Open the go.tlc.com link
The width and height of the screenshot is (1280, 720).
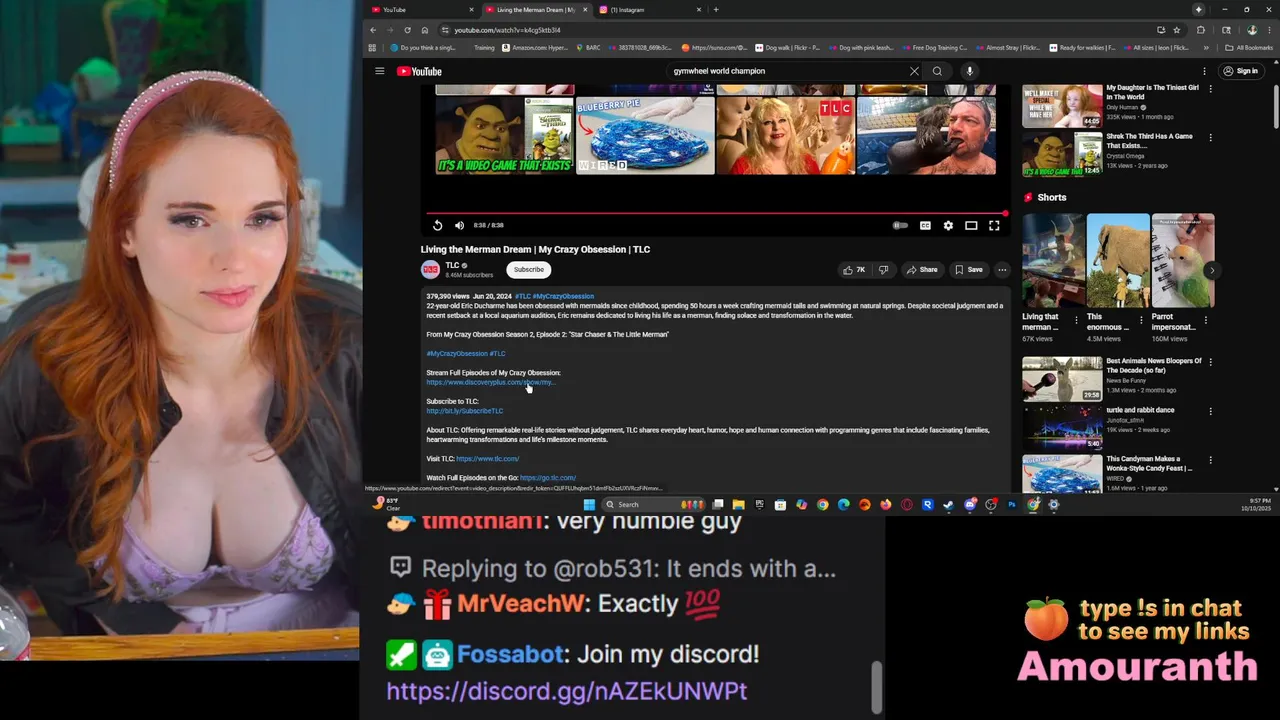coord(548,478)
